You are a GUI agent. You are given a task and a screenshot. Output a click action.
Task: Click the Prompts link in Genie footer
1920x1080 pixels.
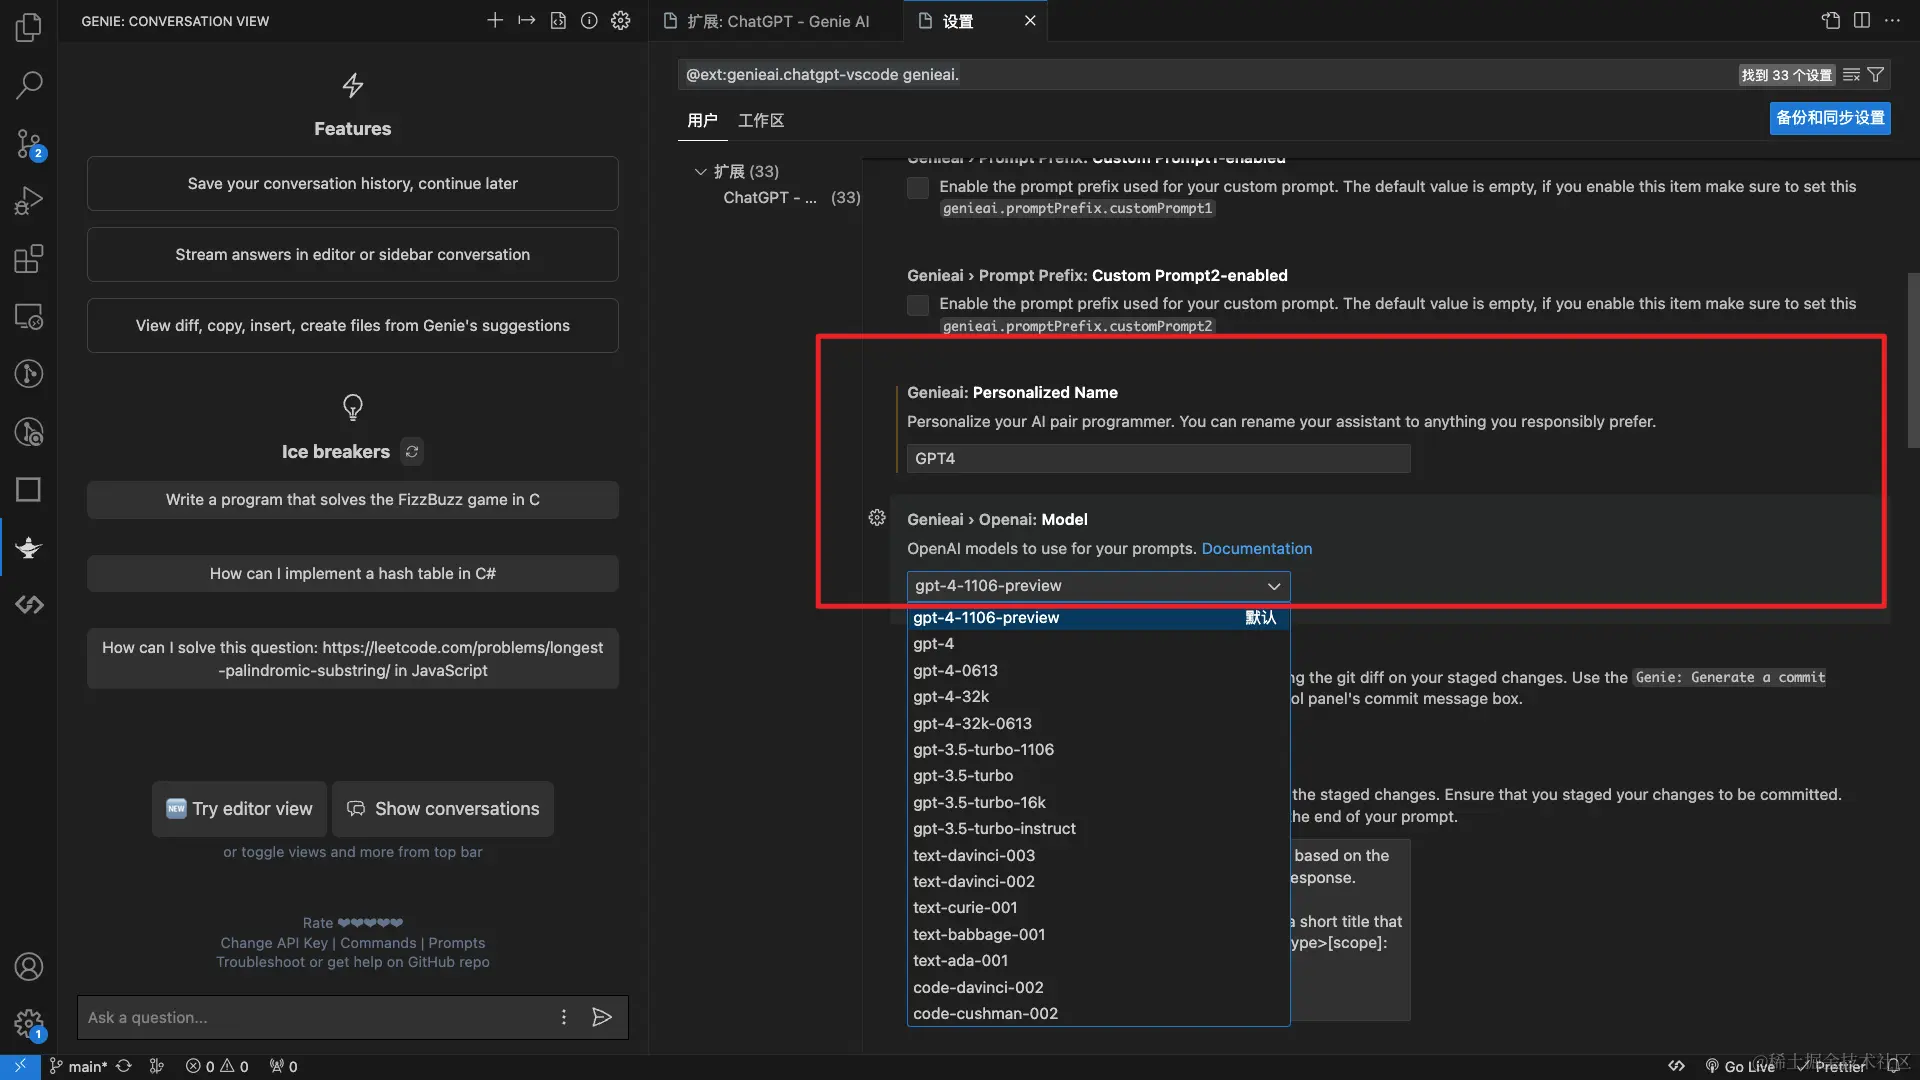(457, 943)
